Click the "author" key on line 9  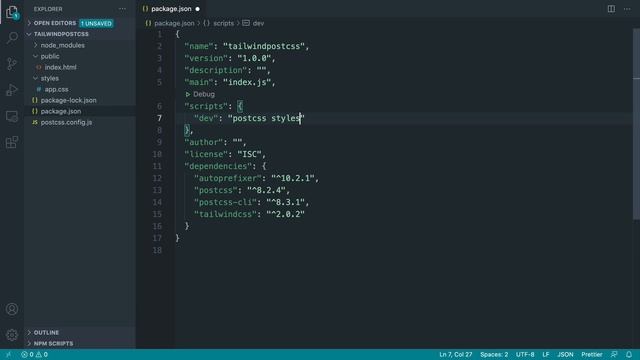click(203, 142)
